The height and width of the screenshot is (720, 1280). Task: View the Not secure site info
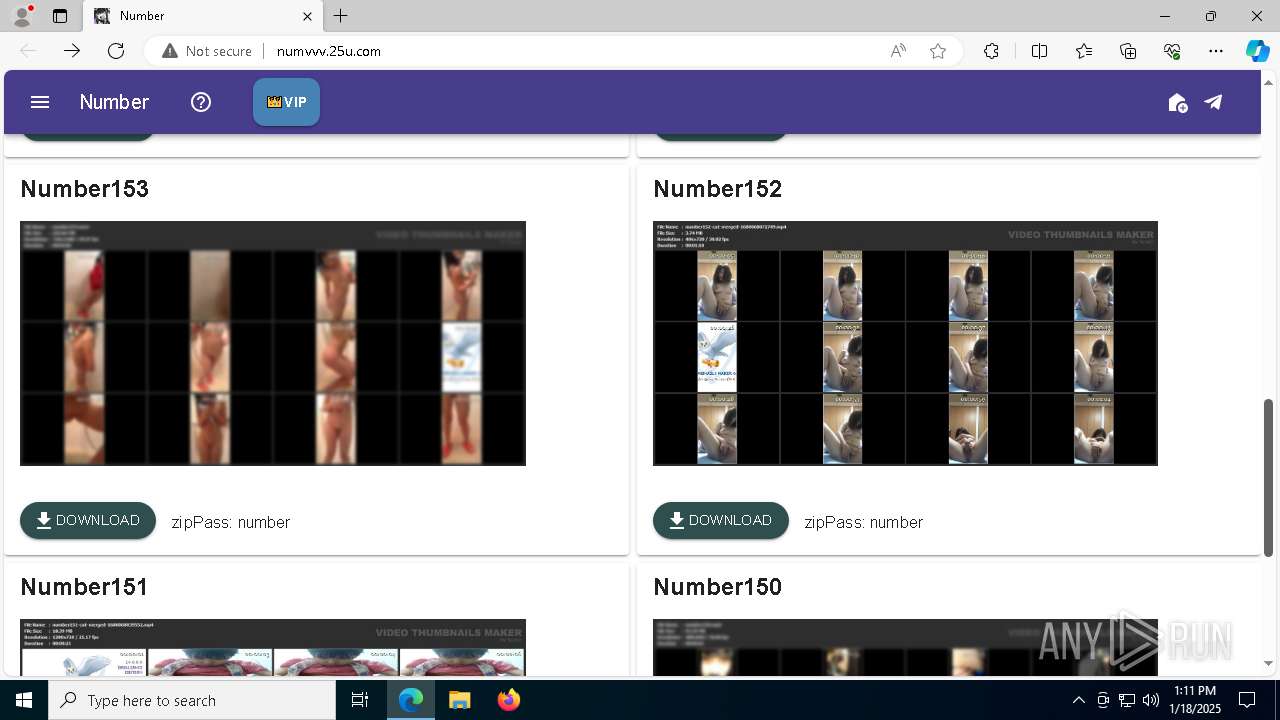pyautogui.click(x=207, y=51)
